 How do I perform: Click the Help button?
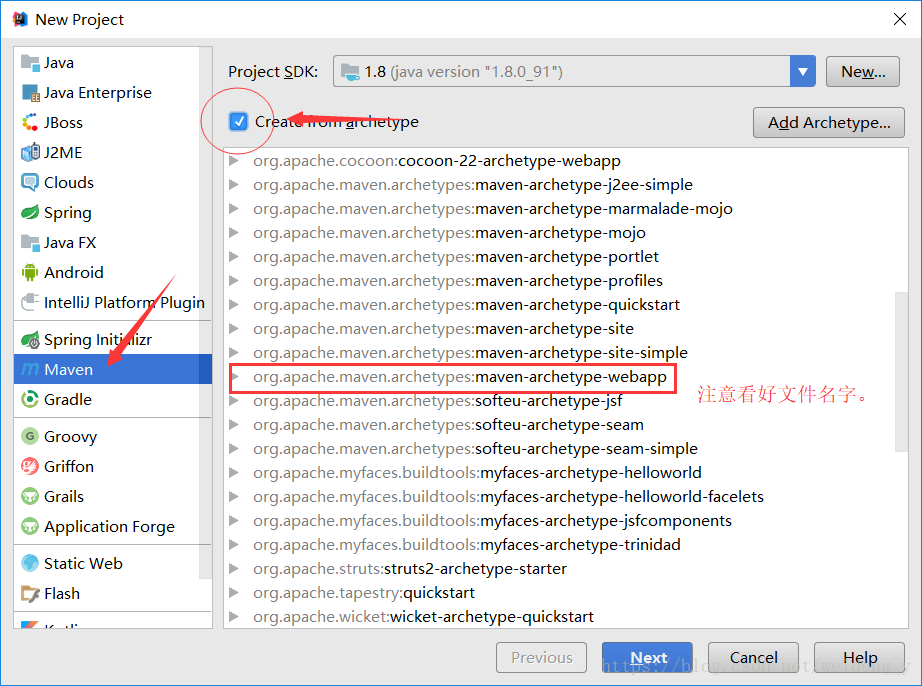pyautogui.click(x=859, y=657)
